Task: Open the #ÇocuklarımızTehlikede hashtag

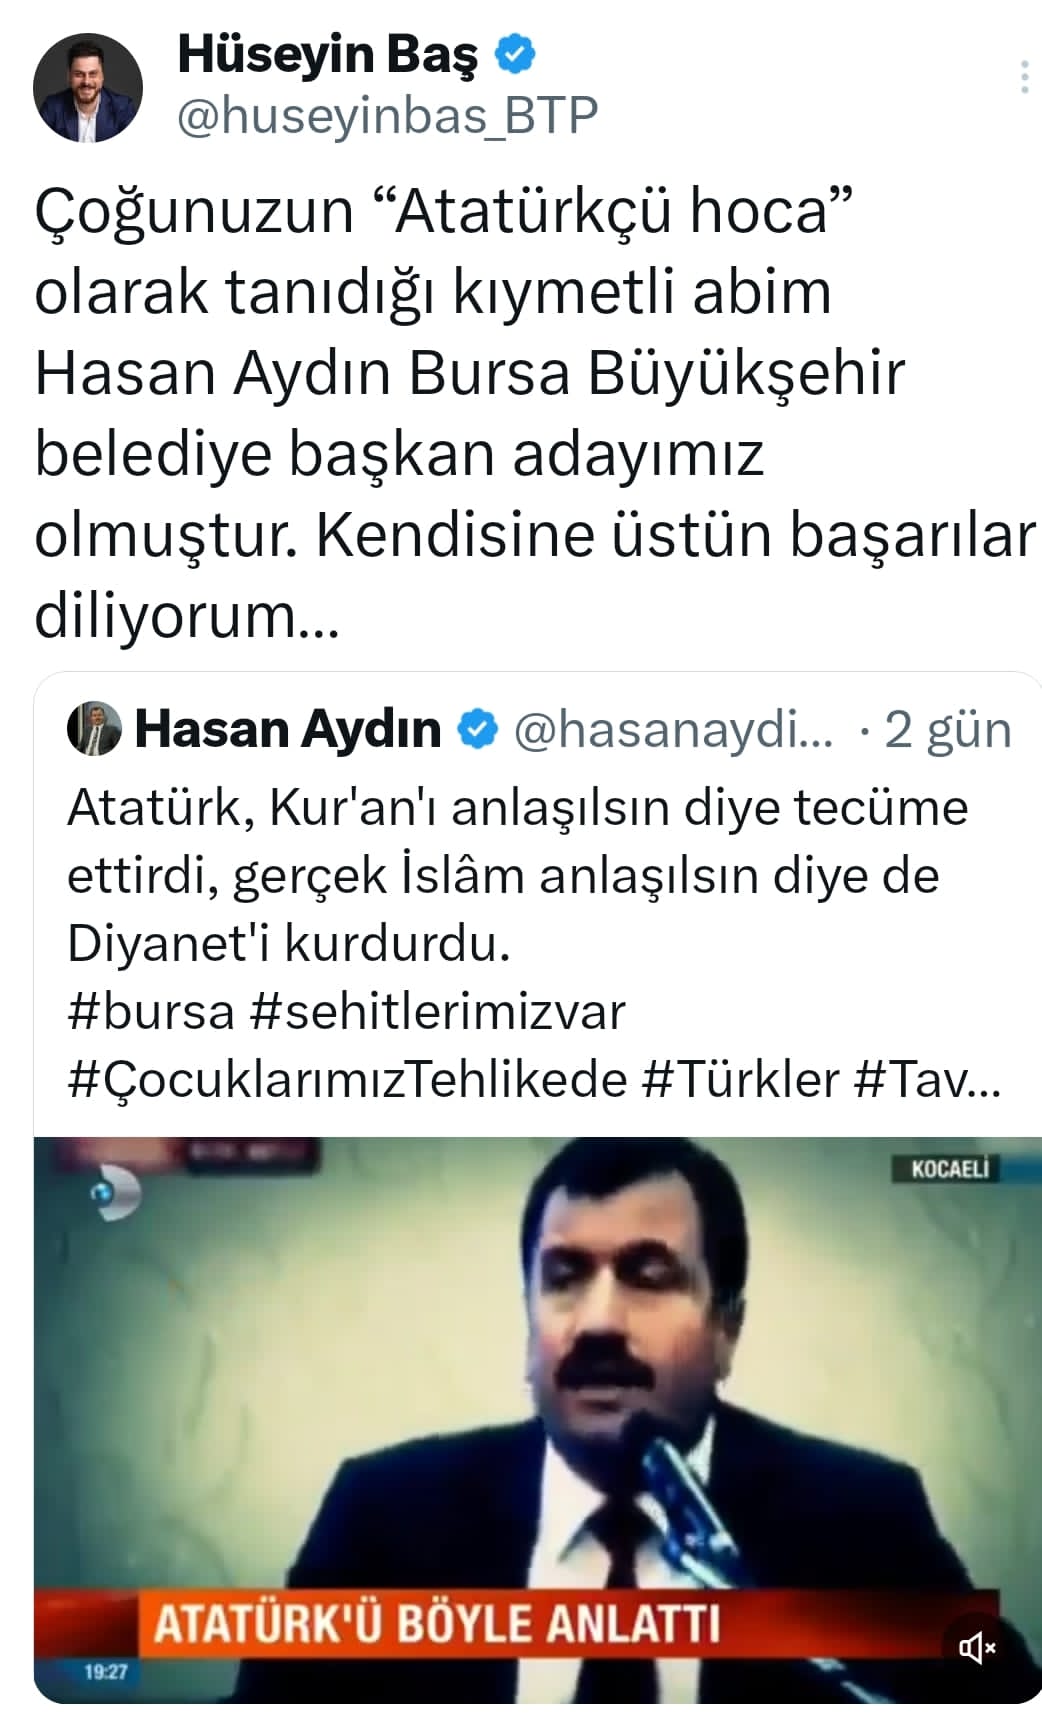Action: click(x=347, y=1079)
